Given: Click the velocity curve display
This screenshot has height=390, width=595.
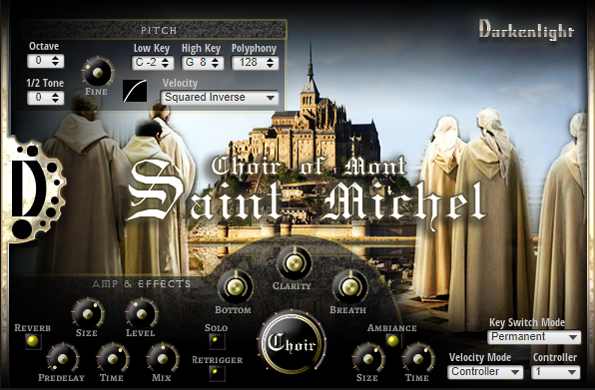Looking at the screenshot, I should [135, 91].
